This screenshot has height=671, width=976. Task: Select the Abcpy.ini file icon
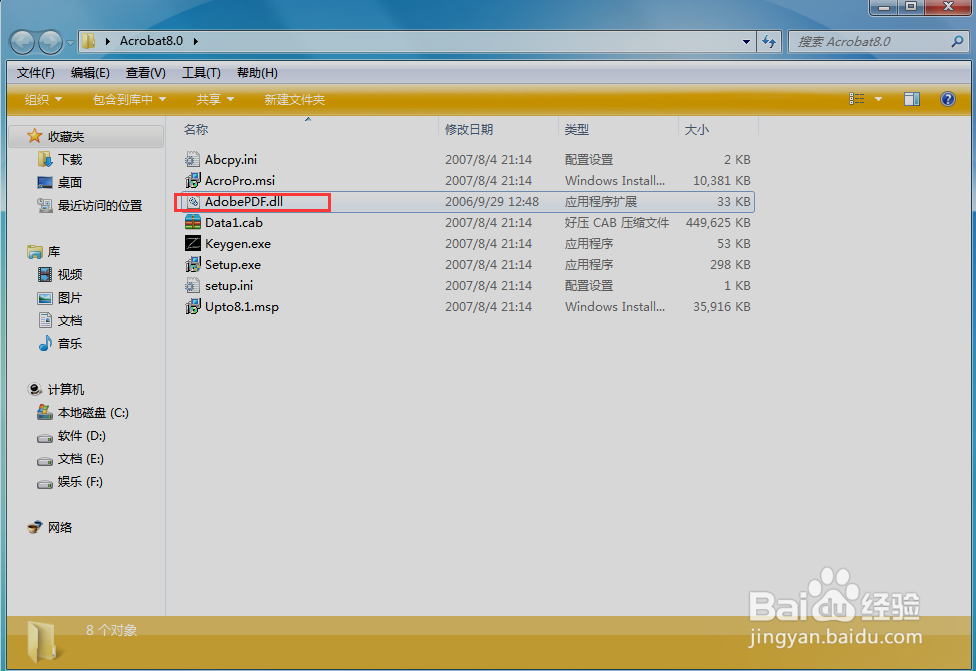point(192,159)
